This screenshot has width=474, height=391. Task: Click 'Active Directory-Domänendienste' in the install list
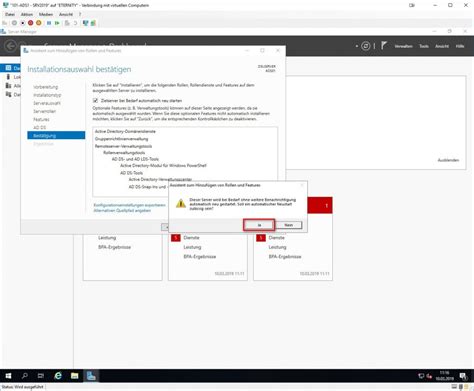tap(125, 132)
